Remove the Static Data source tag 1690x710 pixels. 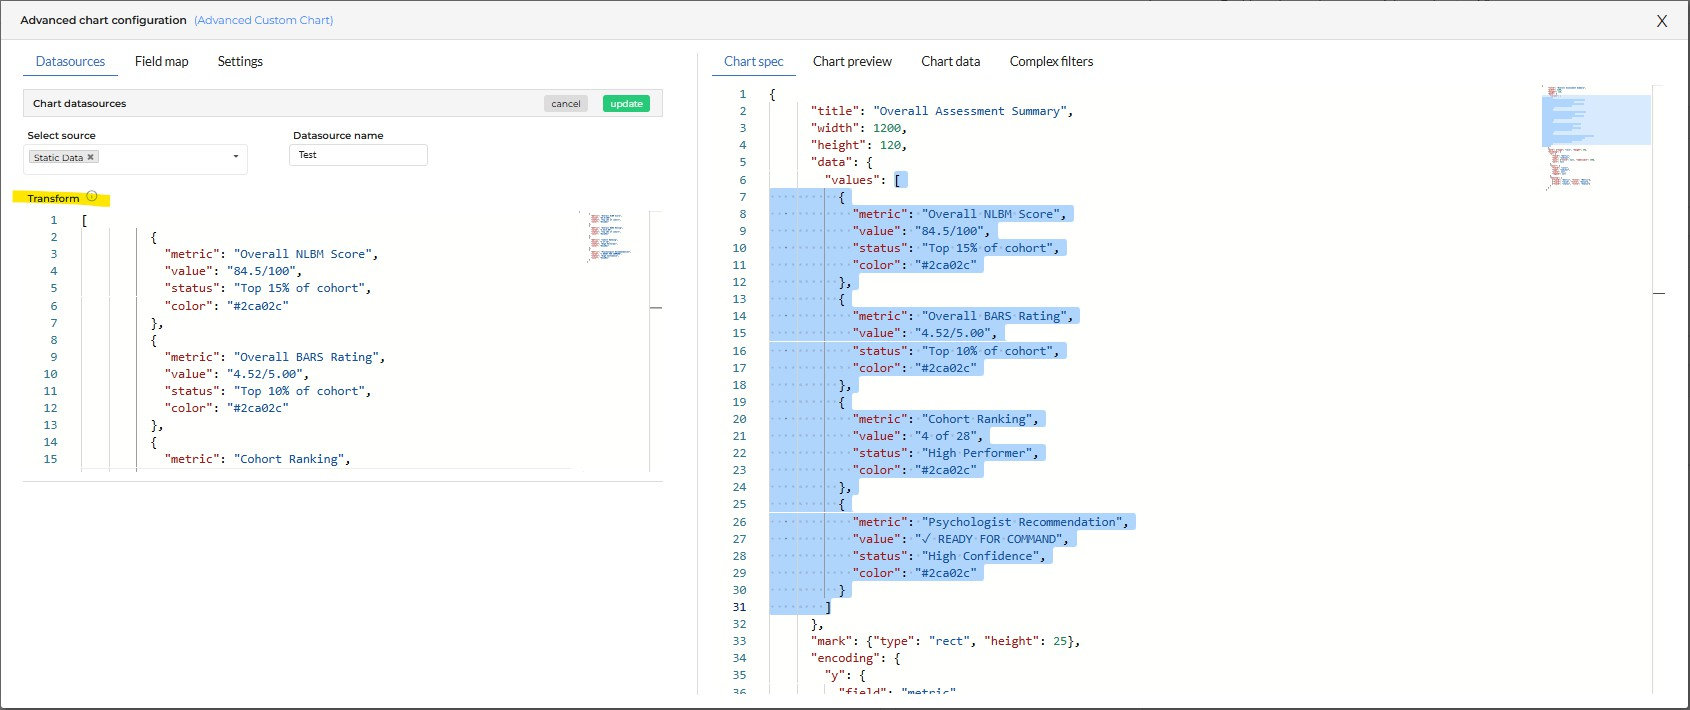click(x=90, y=157)
